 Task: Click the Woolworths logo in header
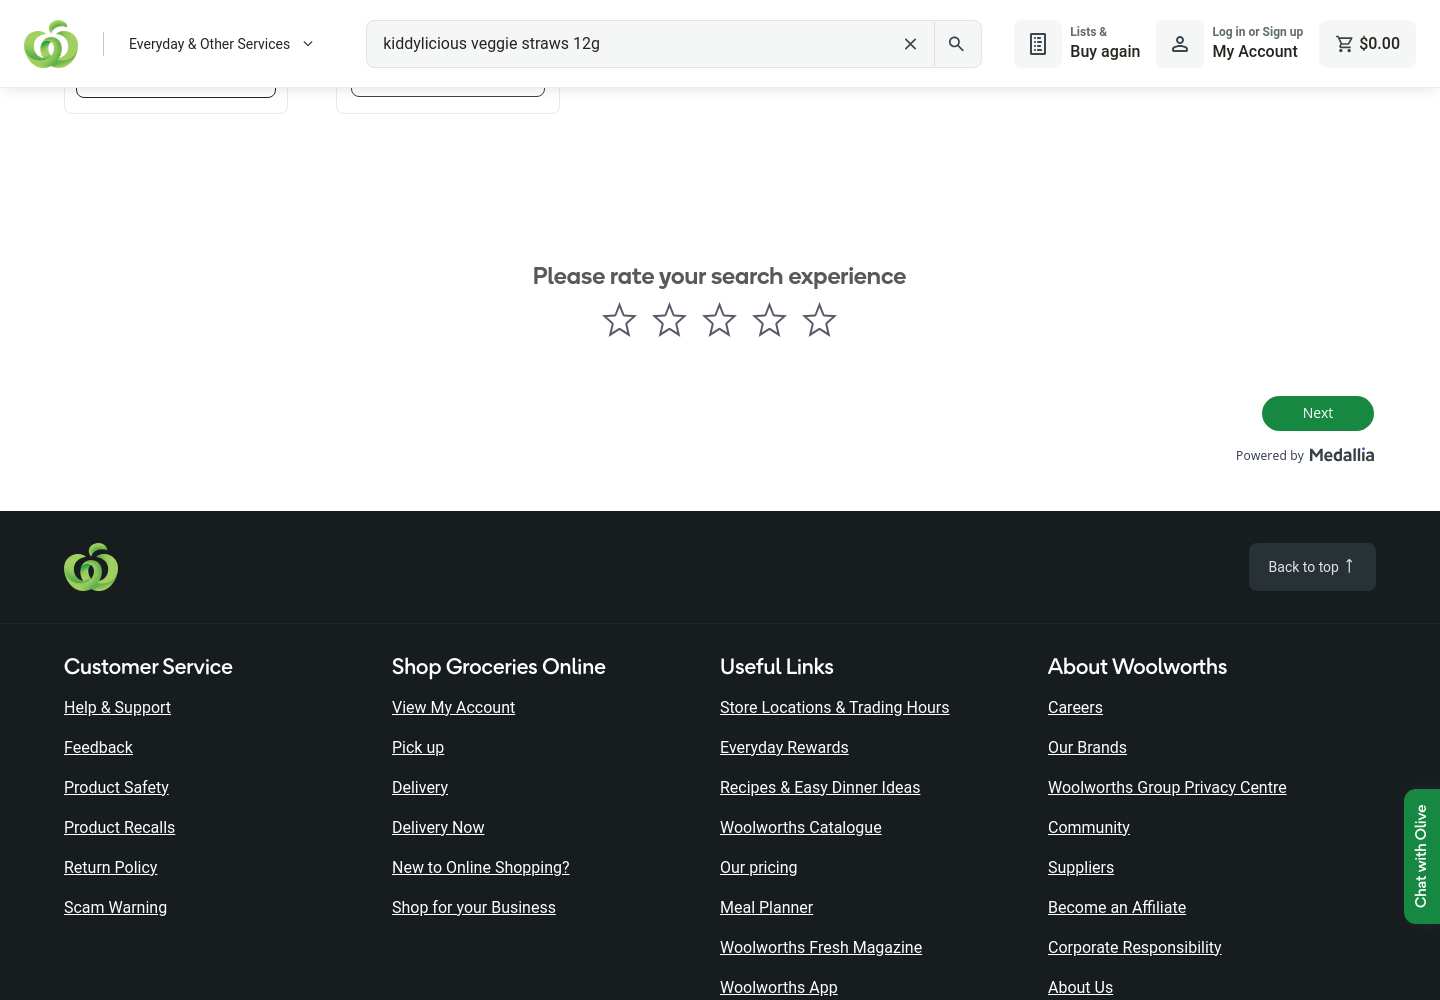[x=51, y=44]
